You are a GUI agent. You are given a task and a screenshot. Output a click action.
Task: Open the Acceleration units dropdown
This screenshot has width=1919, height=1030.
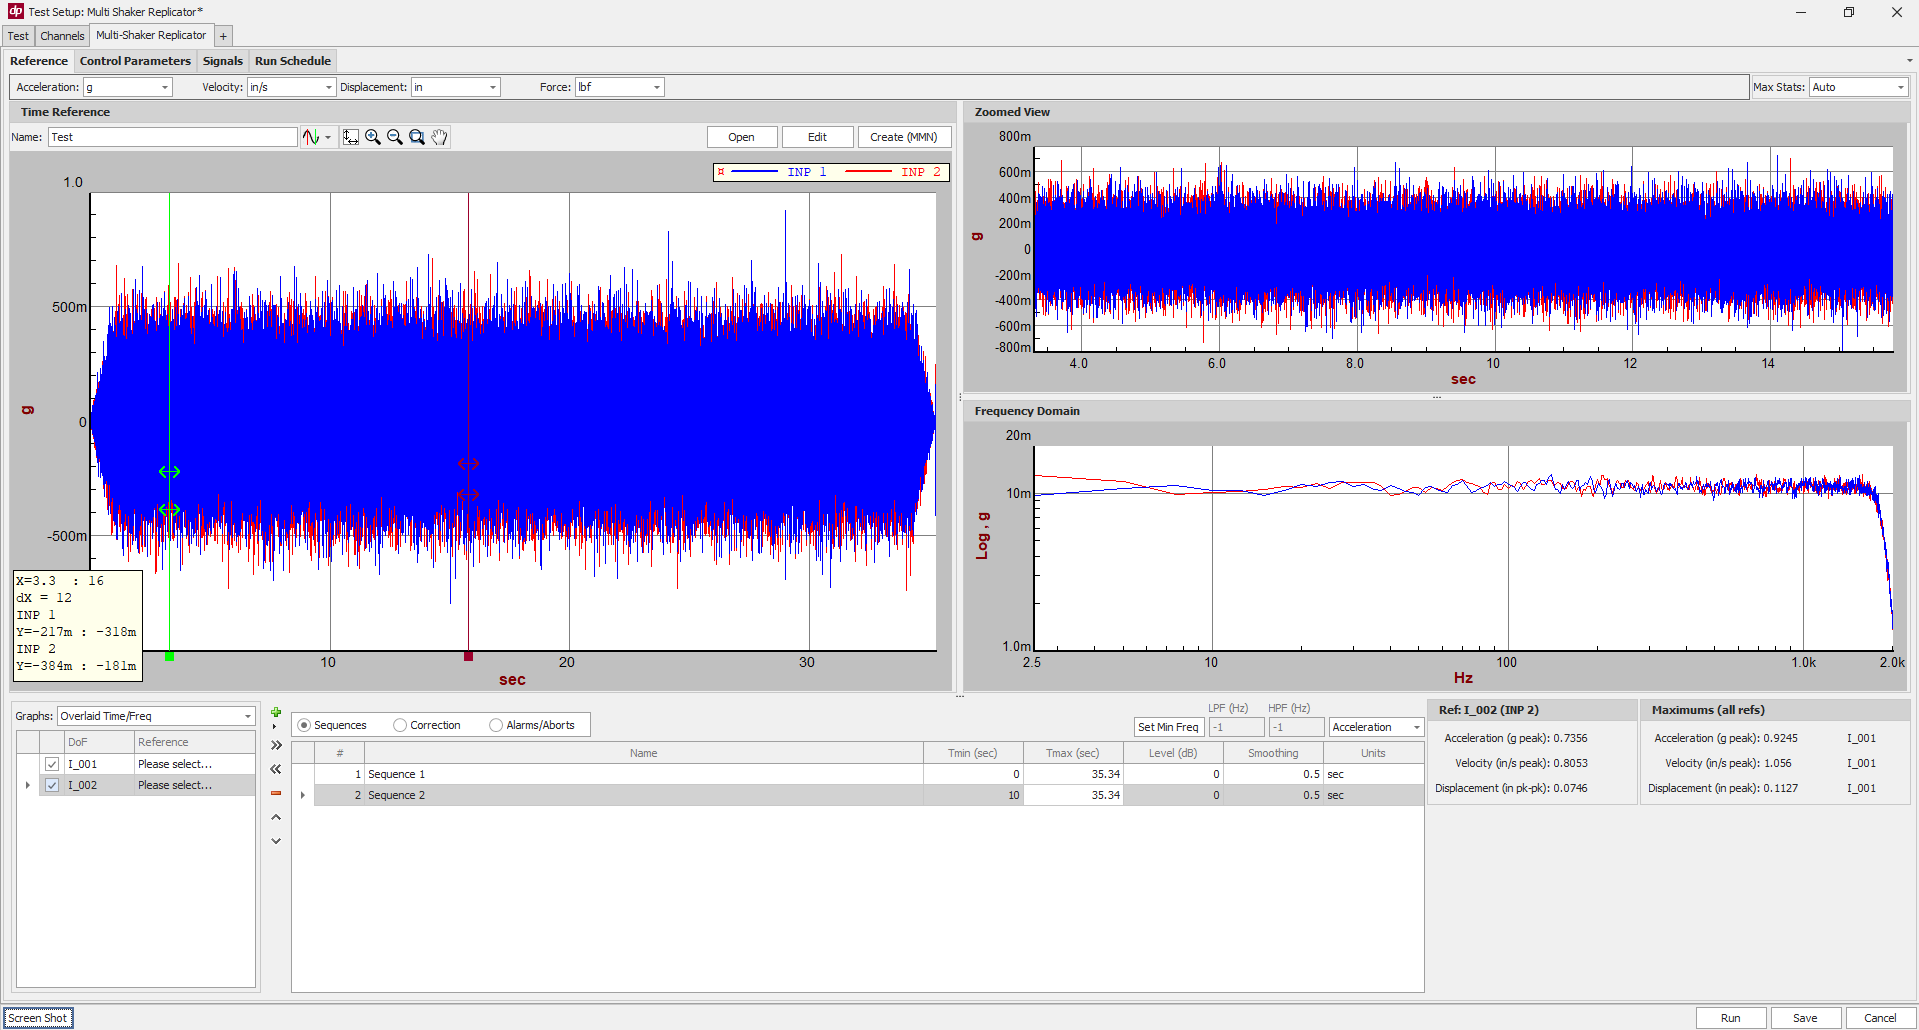coord(127,87)
